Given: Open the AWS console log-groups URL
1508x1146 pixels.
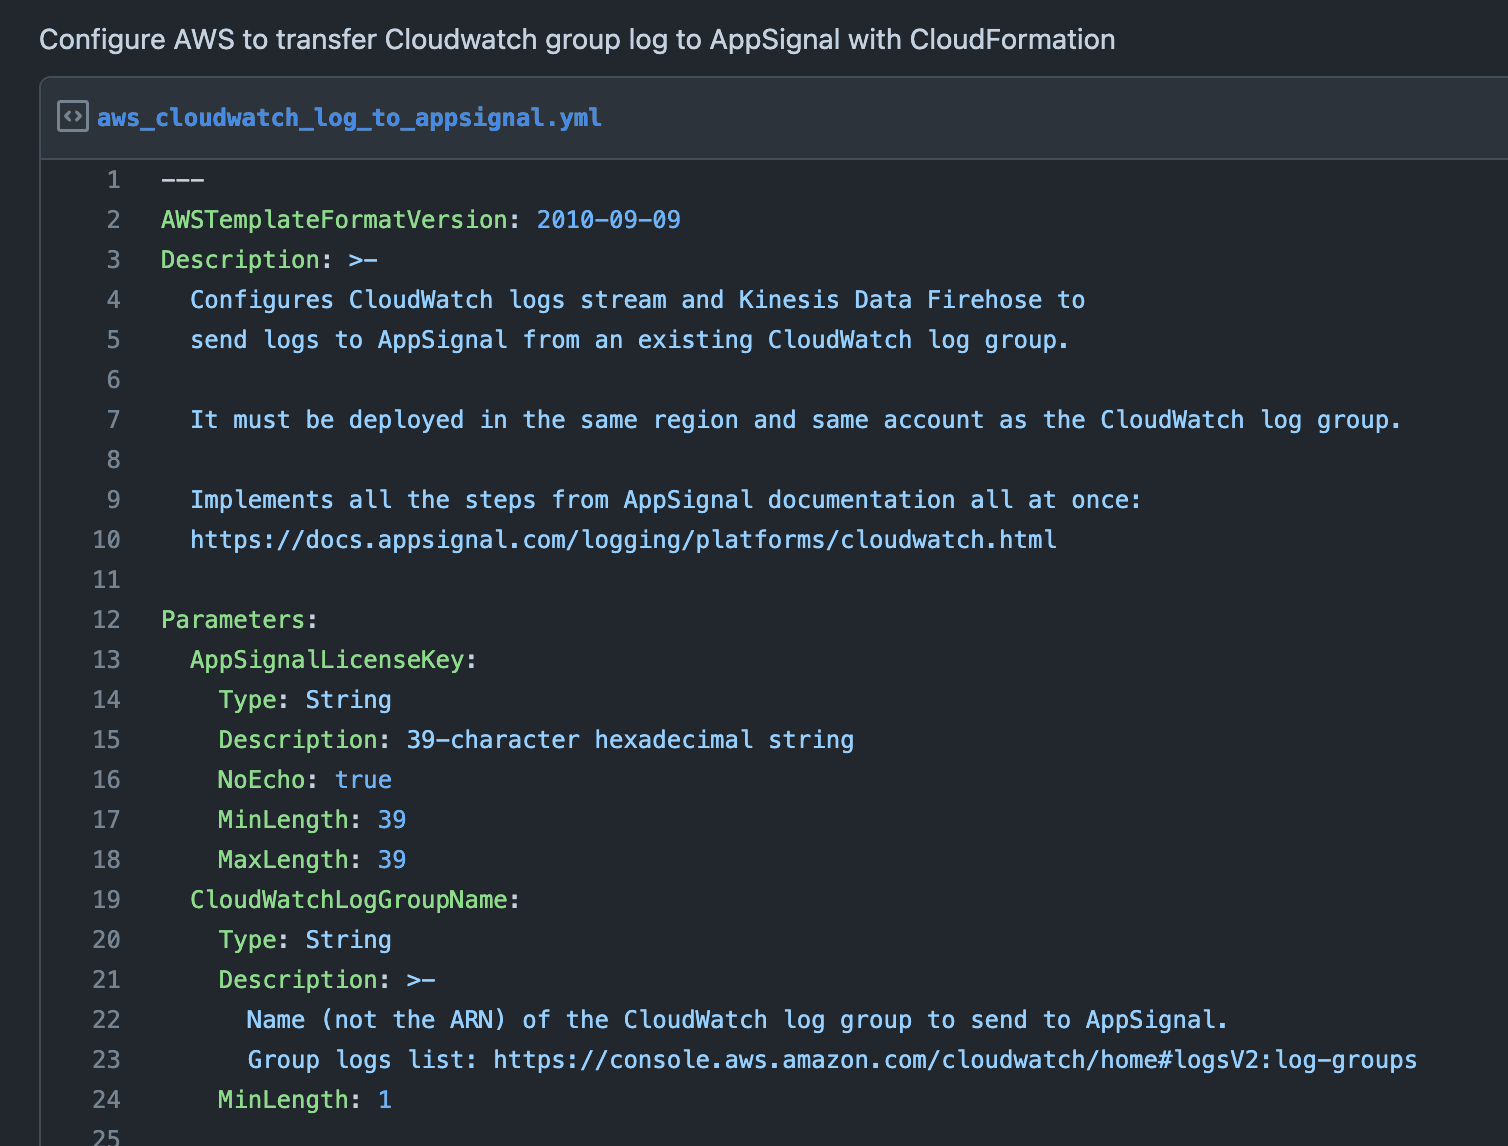Looking at the screenshot, I should [953, 1059].
